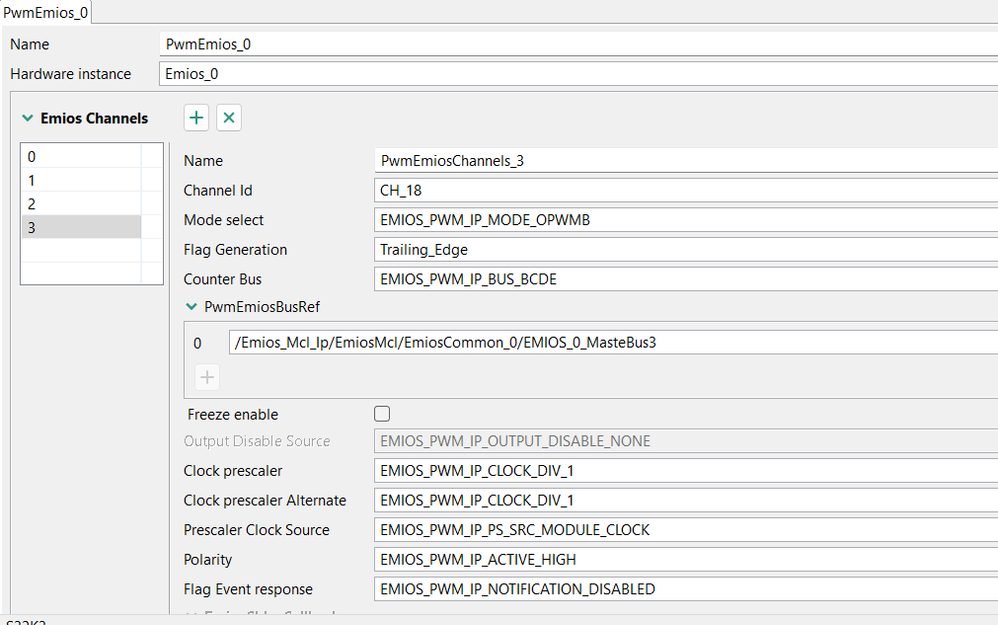The image size is (998, 625).
Task: Collapse the PwmEmiosBusRef section
Action: [192, 307]
